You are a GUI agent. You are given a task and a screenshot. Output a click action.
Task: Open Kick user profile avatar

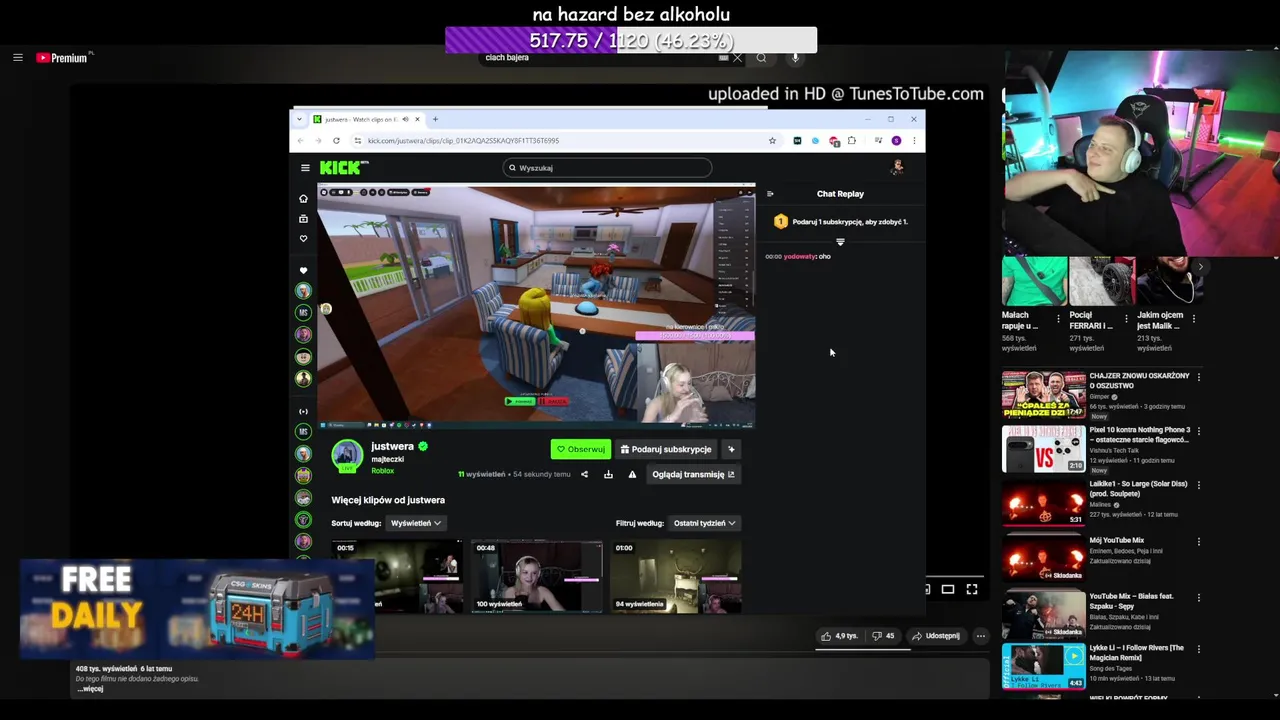click(897, 167)
